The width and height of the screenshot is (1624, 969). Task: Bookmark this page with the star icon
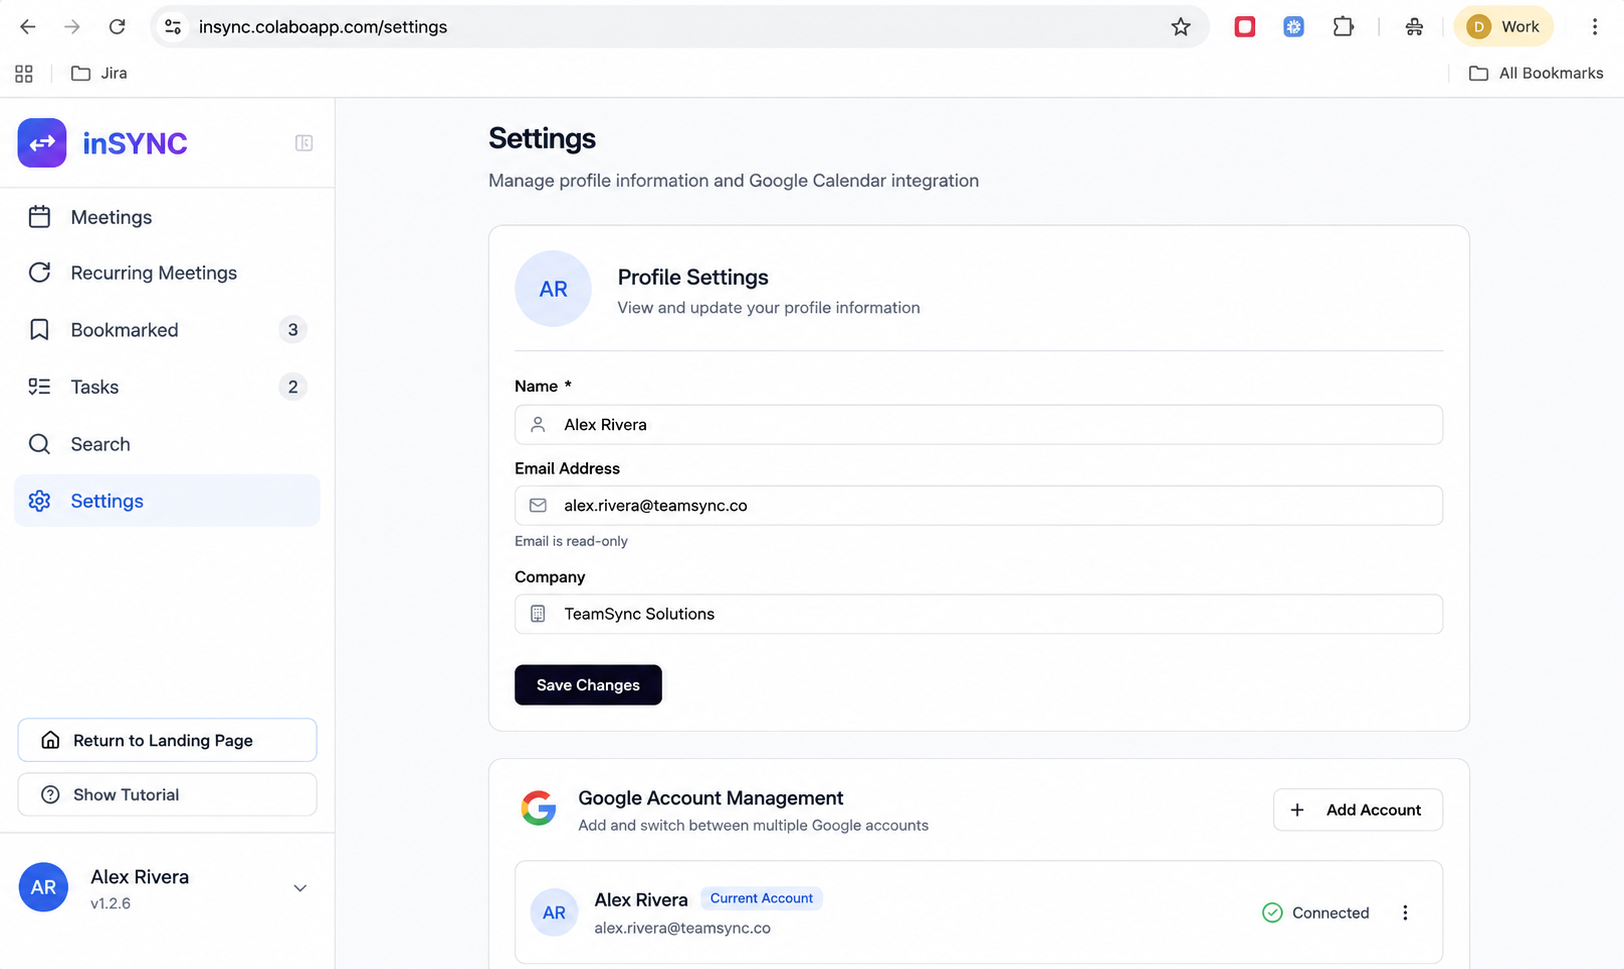pos(1181,27)
